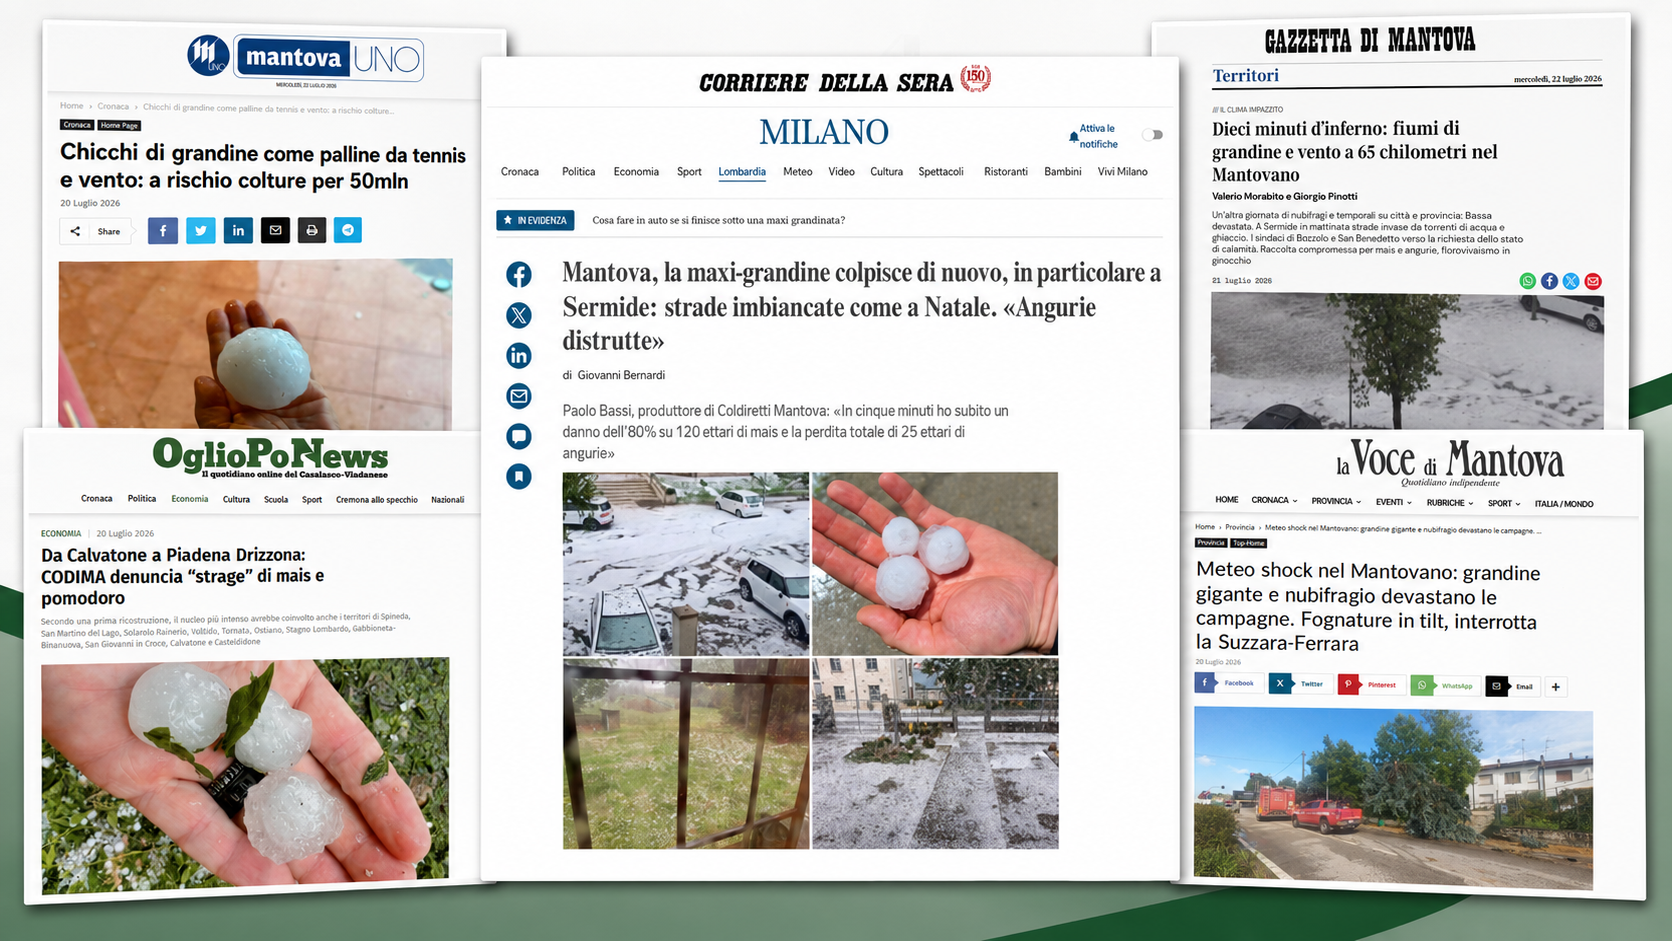Open OglioPoNews hailstones with leaves photo
The image size is (1672, 941).
245,775
